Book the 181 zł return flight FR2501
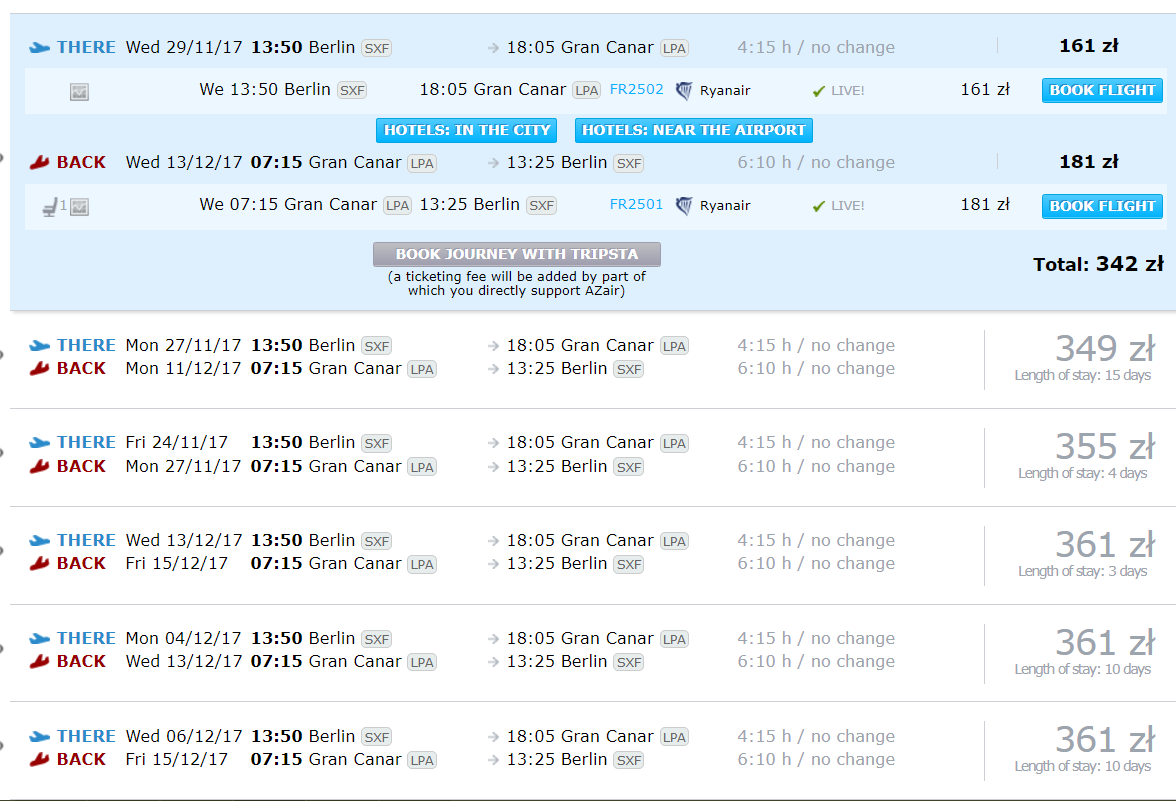The height and width of the screenshot is (801, 1176). tap(1102, 206)
